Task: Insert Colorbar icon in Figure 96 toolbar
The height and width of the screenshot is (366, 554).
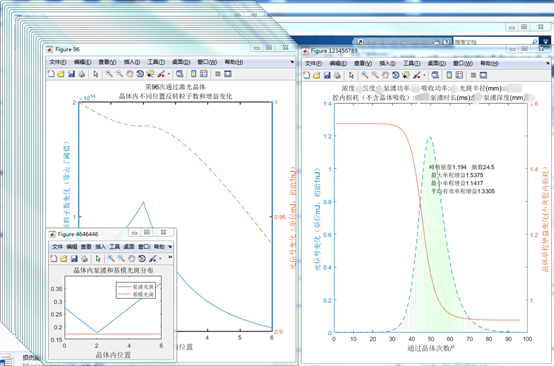Action: point(194,74)
